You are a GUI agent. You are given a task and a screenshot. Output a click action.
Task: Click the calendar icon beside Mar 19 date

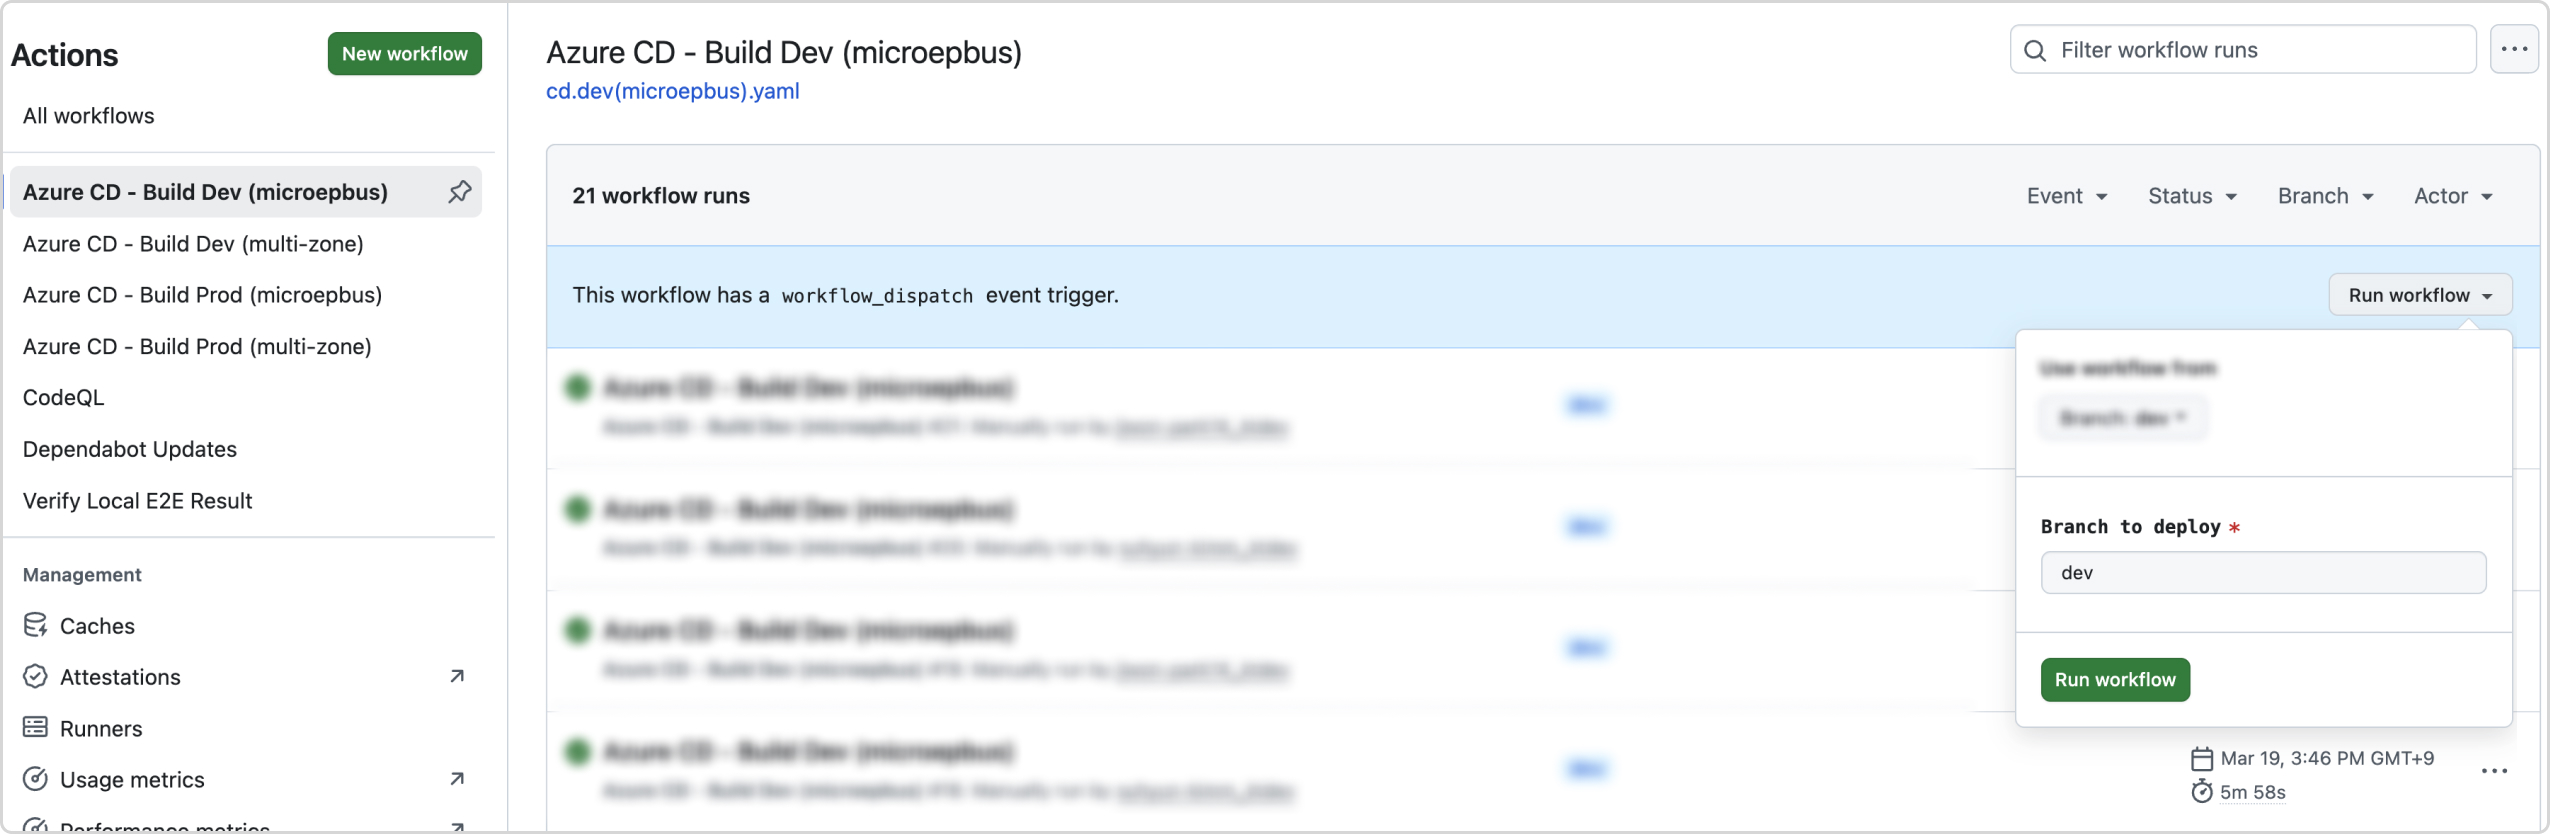(2202, 759)
